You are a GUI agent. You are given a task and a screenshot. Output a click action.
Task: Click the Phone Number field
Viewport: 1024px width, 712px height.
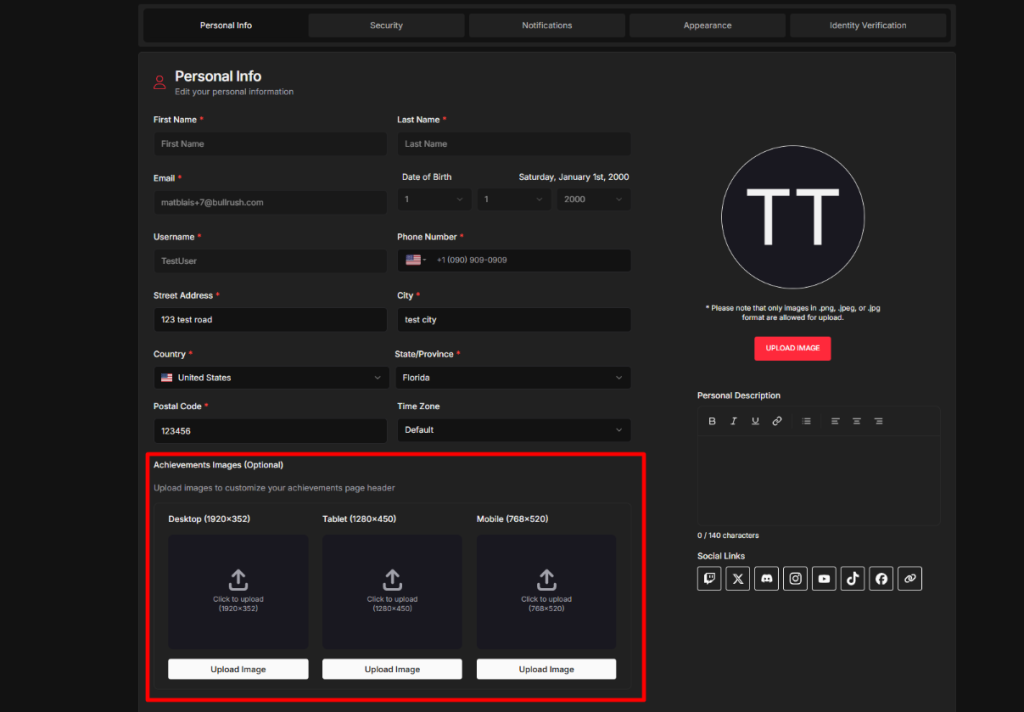tap(514, 260)
